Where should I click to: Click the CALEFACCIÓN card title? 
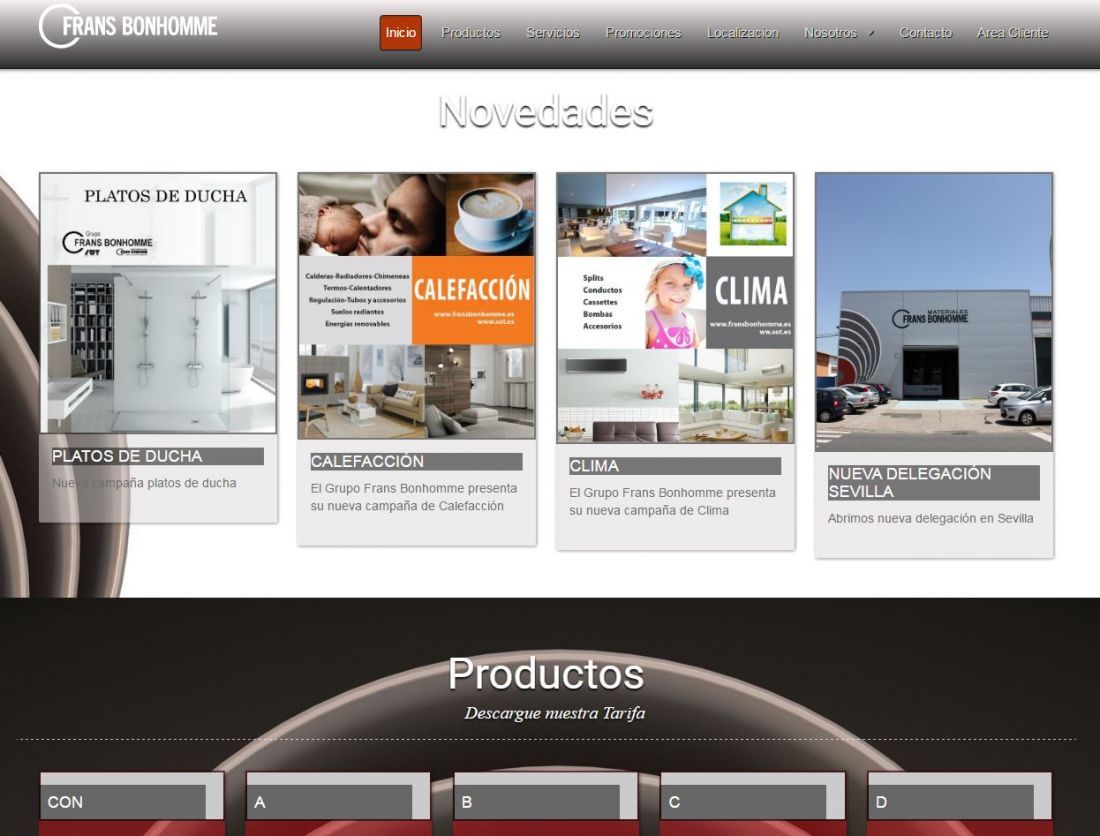point(417,461)
